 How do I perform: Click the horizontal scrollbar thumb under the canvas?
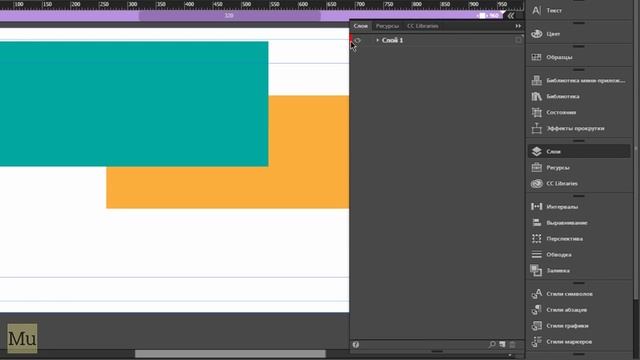(x=230, y=353)
